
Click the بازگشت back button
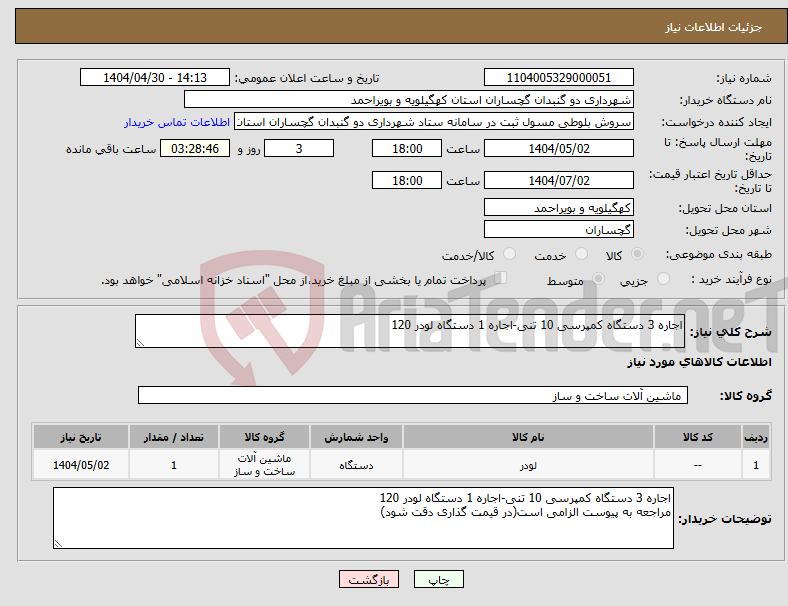[369, 579]
